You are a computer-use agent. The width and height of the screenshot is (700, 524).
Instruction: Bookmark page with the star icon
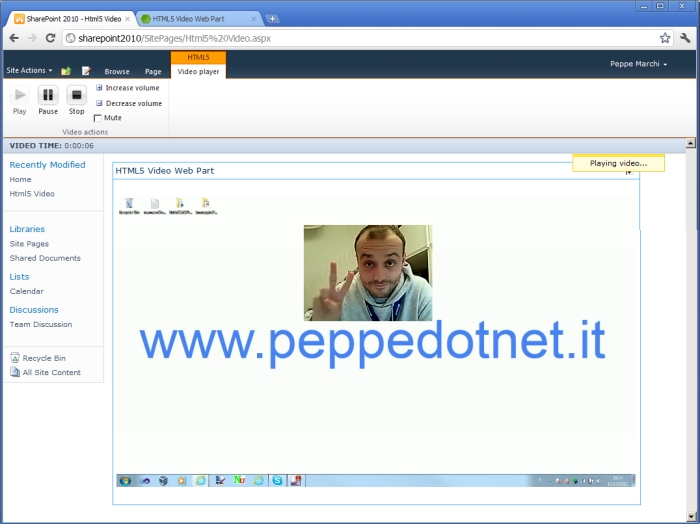coord(665,38)
